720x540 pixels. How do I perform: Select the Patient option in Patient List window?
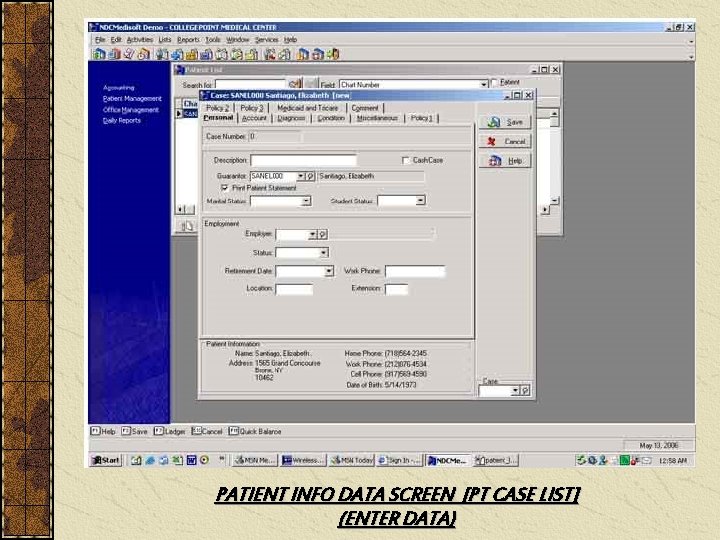pyautogui.click(x=494, y=83)
